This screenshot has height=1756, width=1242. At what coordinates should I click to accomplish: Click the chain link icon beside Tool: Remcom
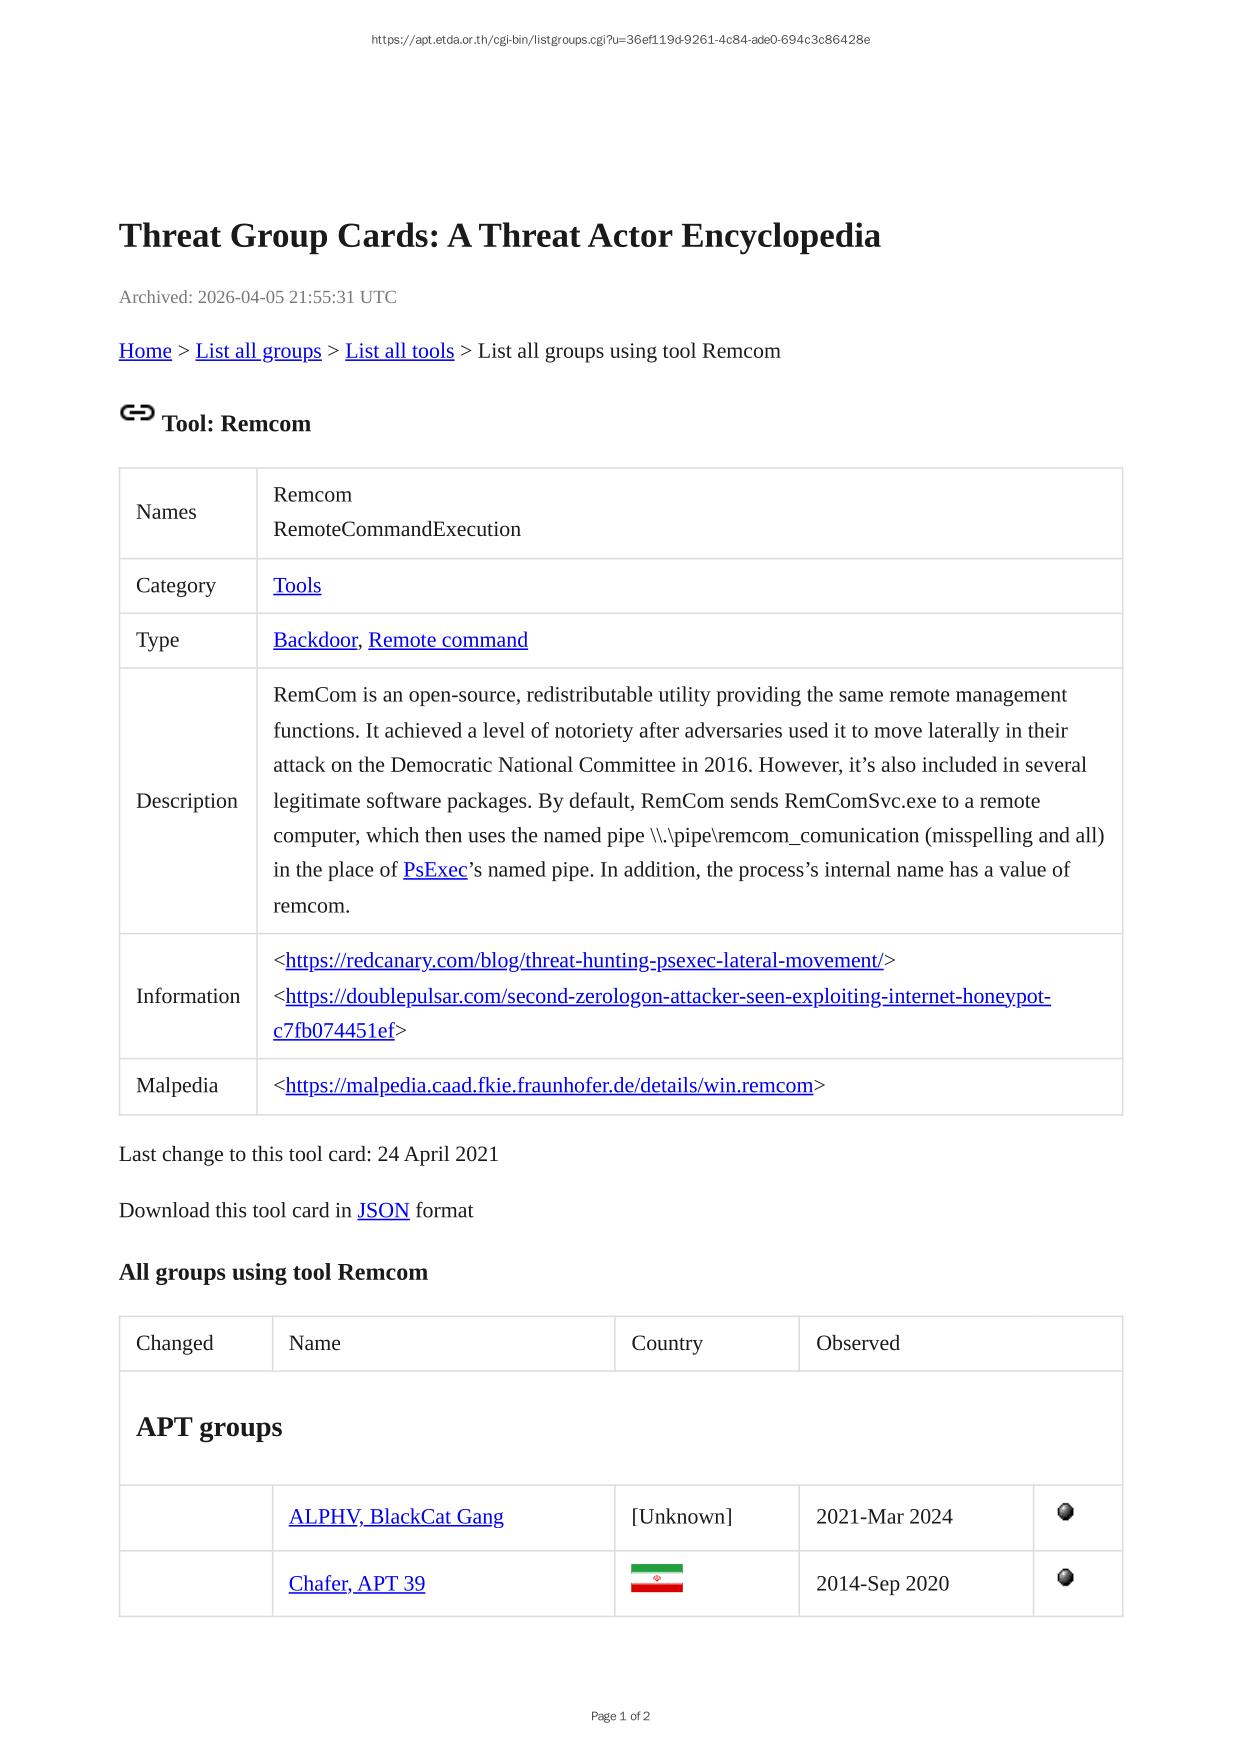pyautogui.click(x=137, y=413)
